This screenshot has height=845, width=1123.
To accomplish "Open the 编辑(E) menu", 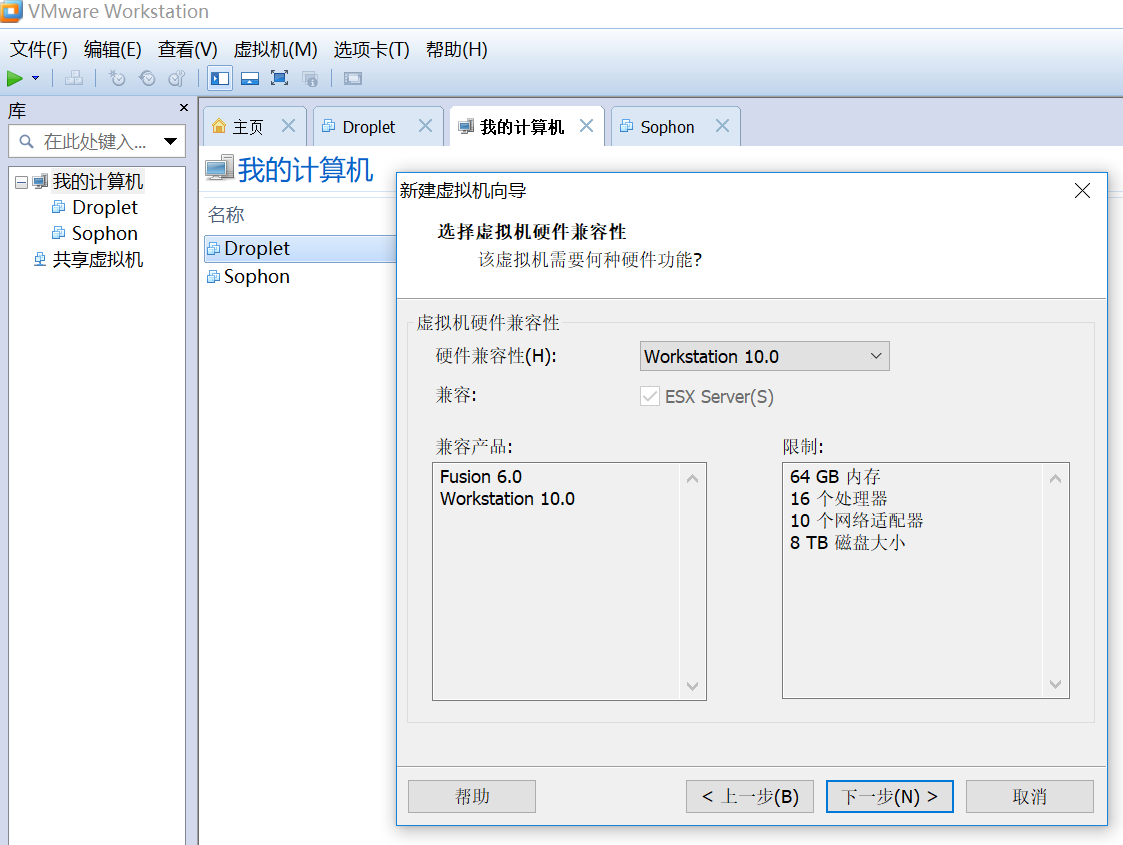I will pyautogui.click(x=112, y=49).
